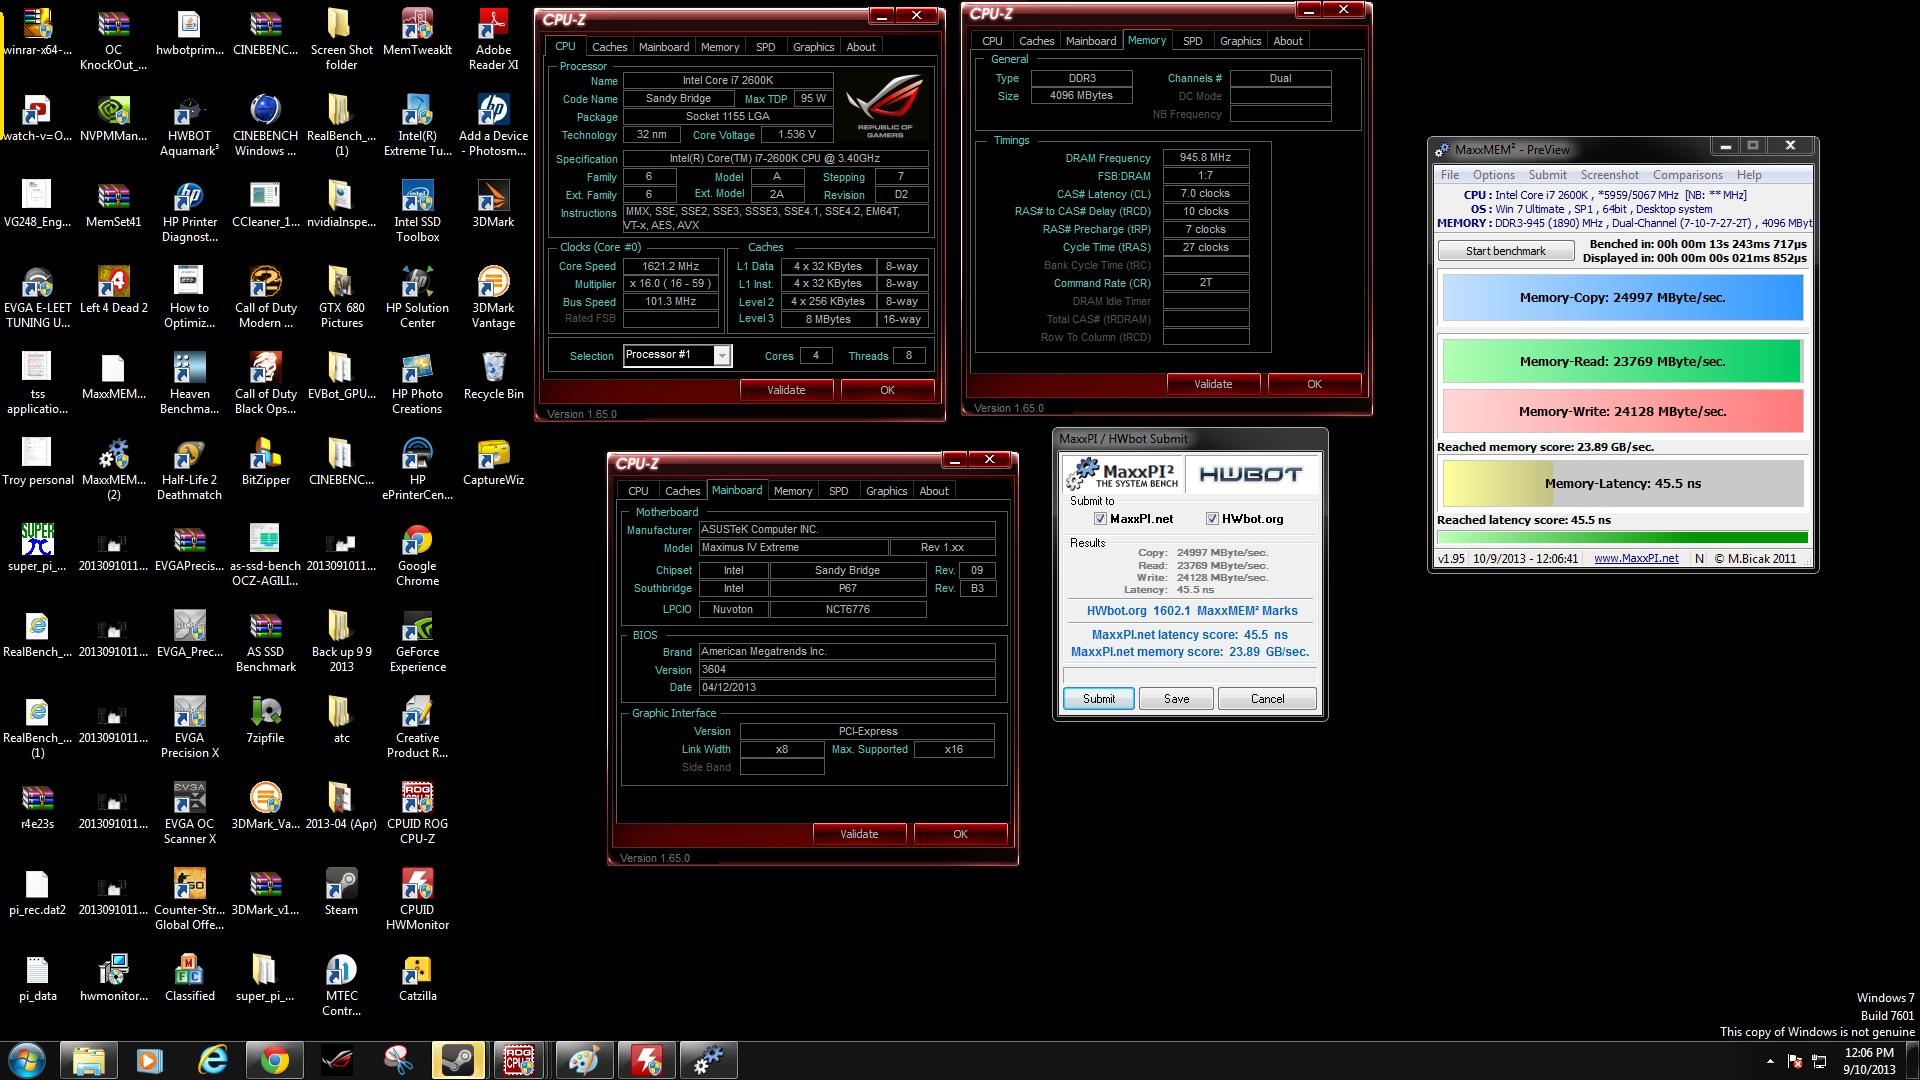Open the Paint taskbar button

tap(583, 1060)
